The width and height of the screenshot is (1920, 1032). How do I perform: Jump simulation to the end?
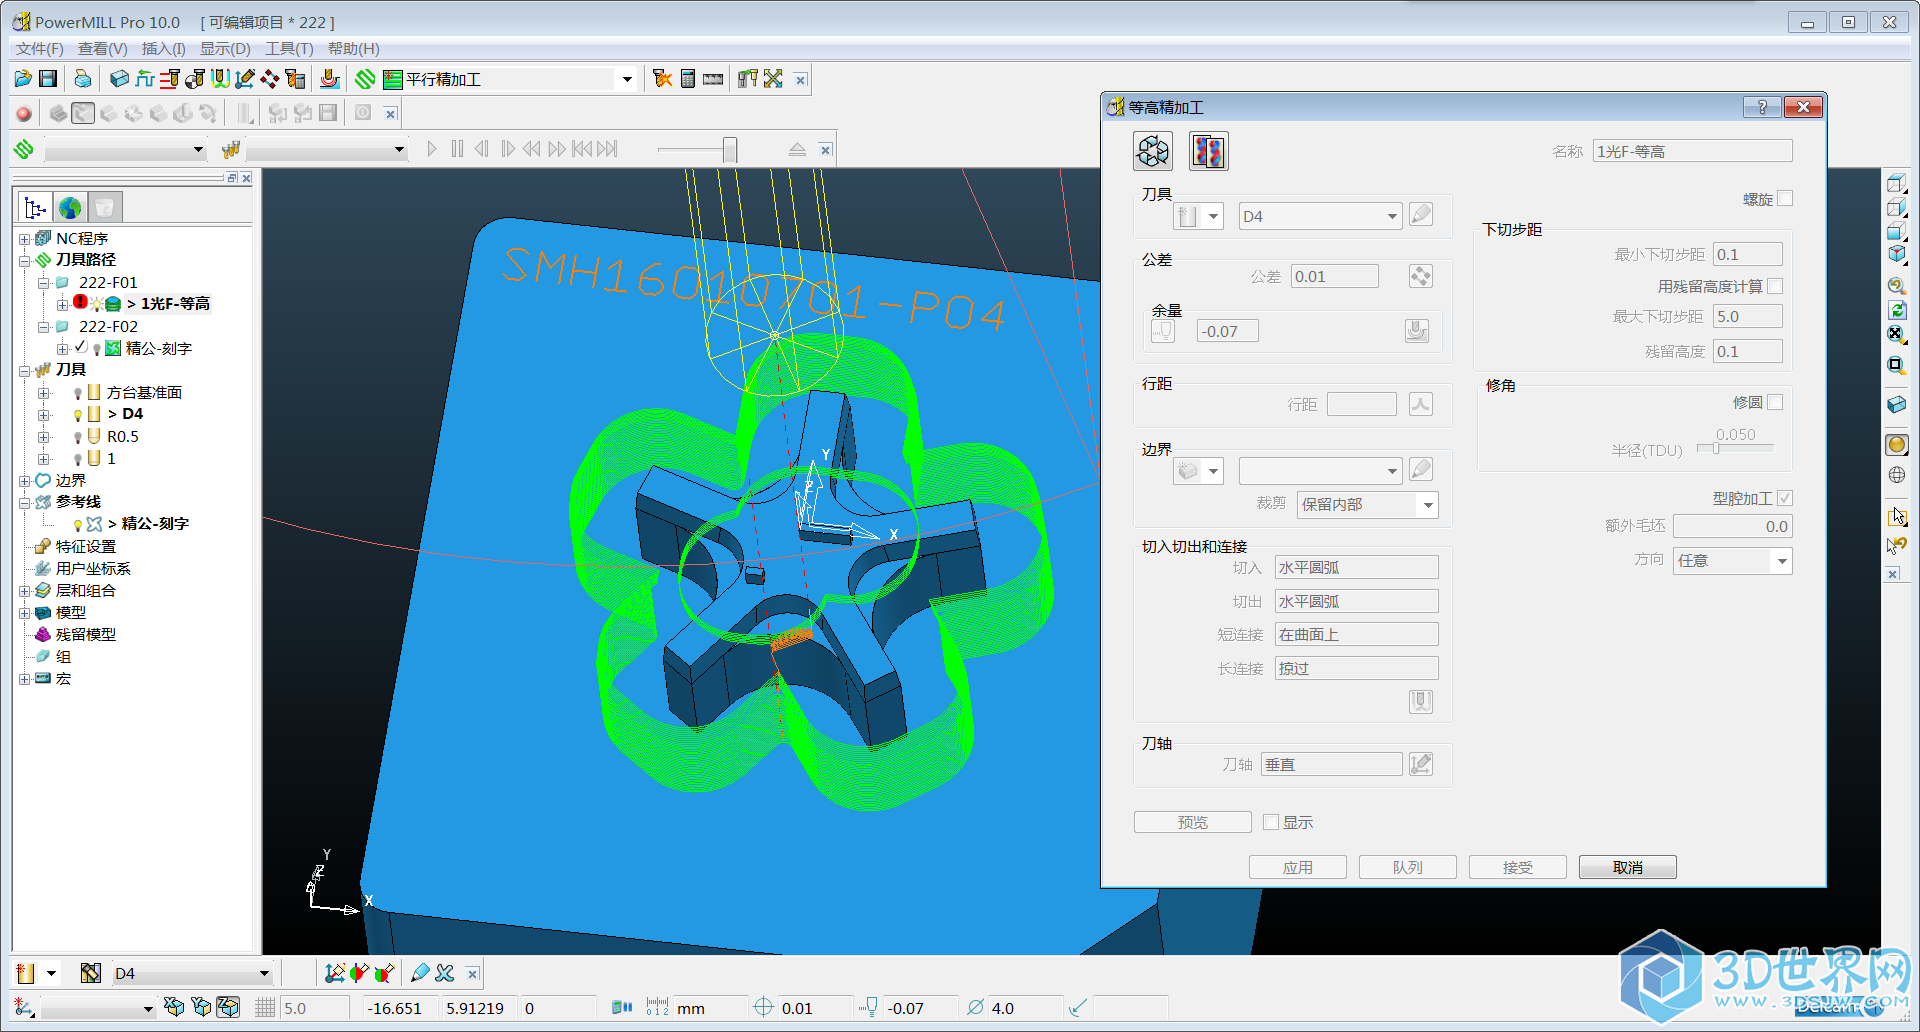(x=608, y=149)
